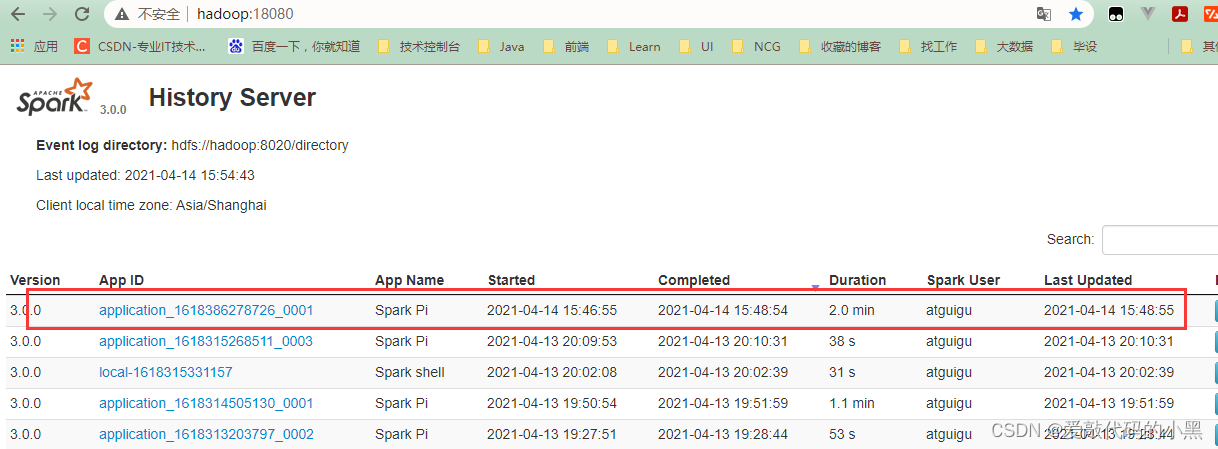Click the 31 s duration cell

tap(842, 372)
